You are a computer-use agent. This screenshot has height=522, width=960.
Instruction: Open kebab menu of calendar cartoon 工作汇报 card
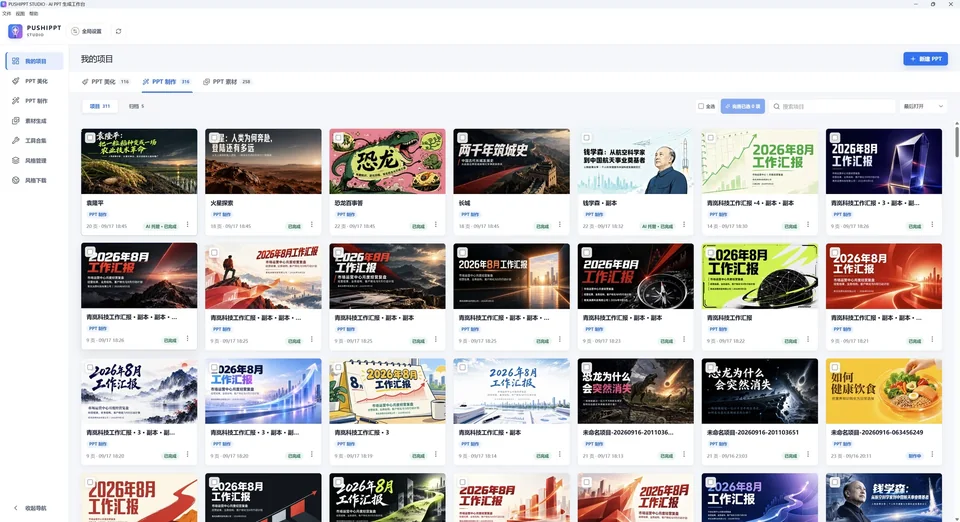(436, 455)
